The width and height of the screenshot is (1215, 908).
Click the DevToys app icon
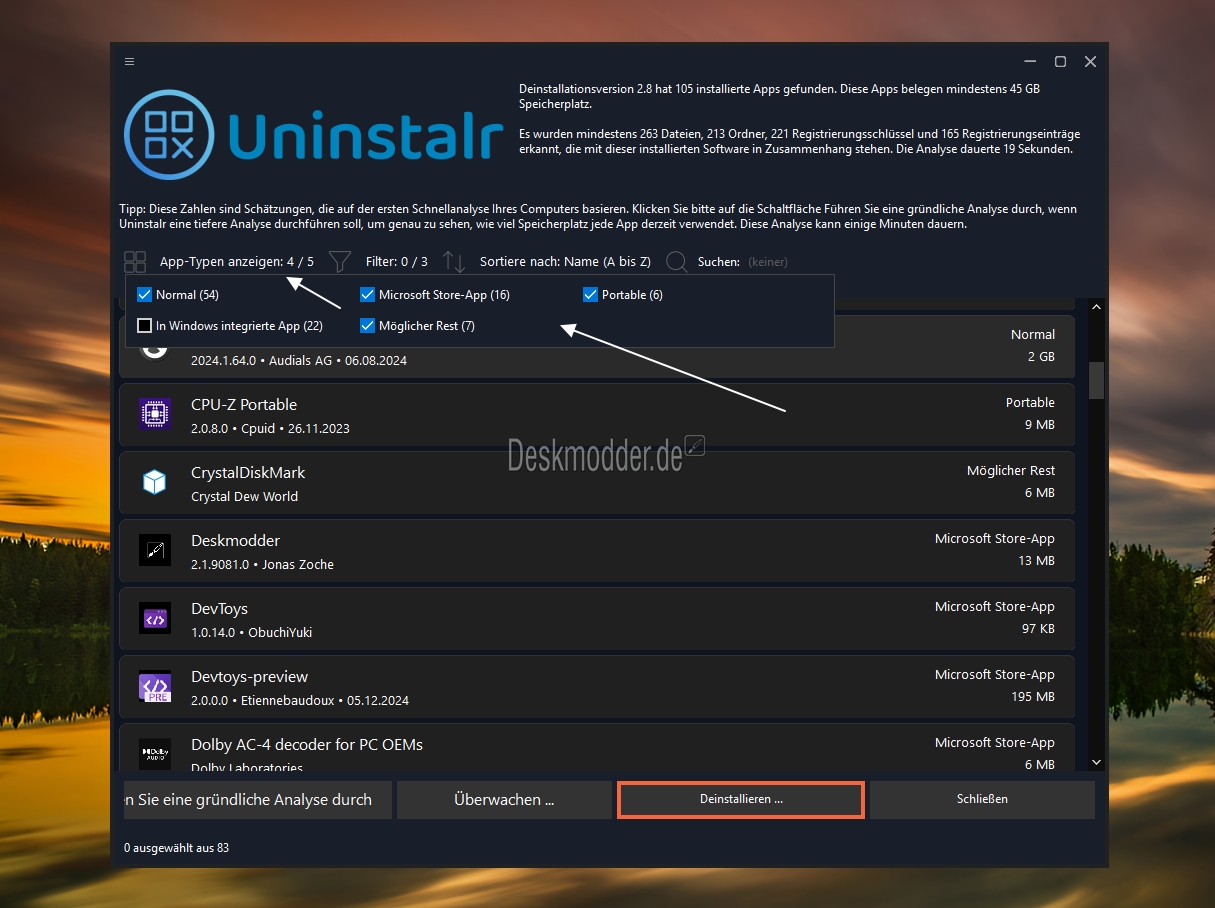click(155, 618)
